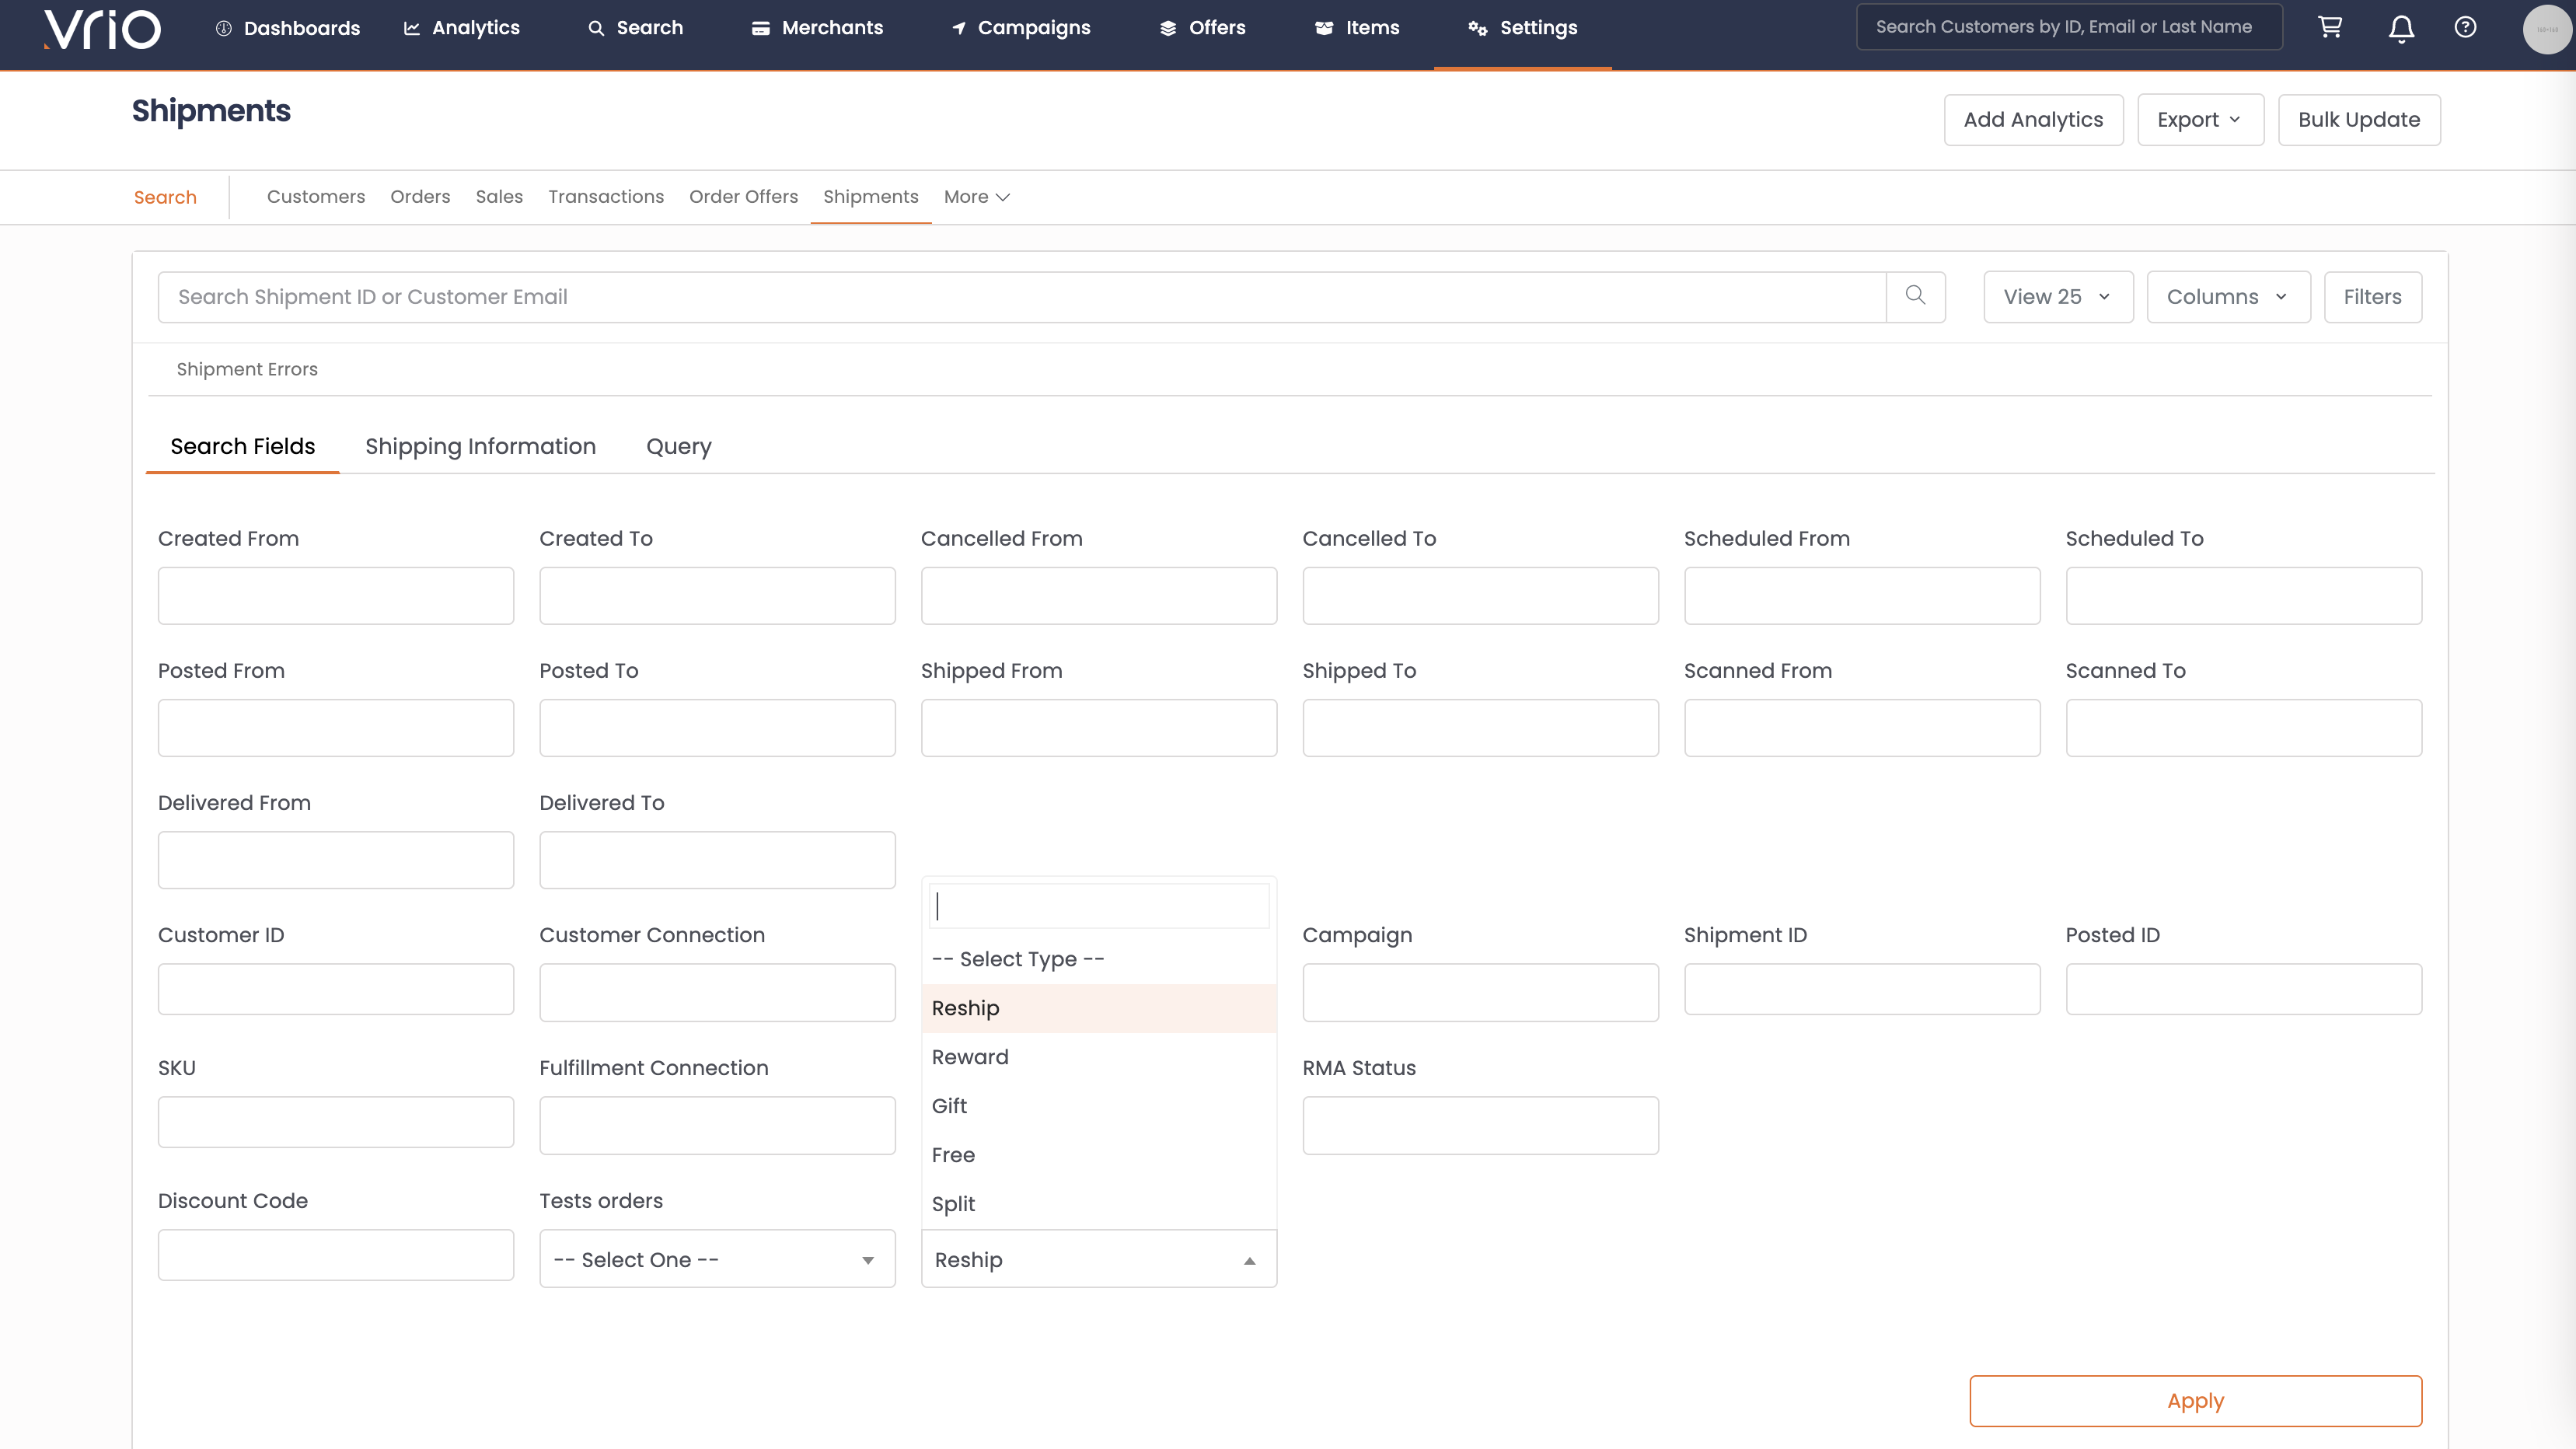The image size is (2576, 1449).
Task: Expand the More menu
Action: pos(976,197)
